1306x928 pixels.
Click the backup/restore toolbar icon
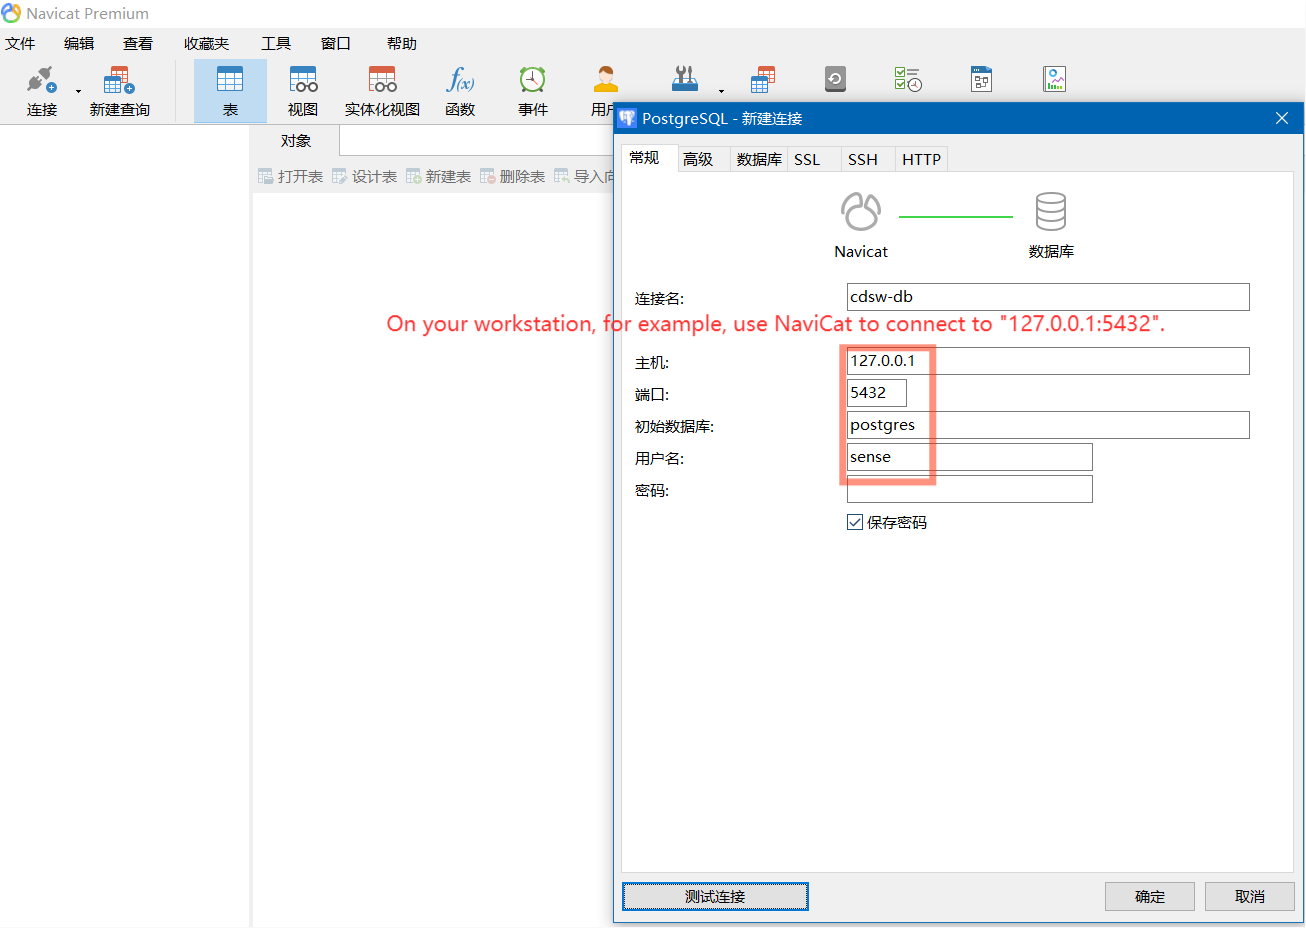(x=835, y=79)
